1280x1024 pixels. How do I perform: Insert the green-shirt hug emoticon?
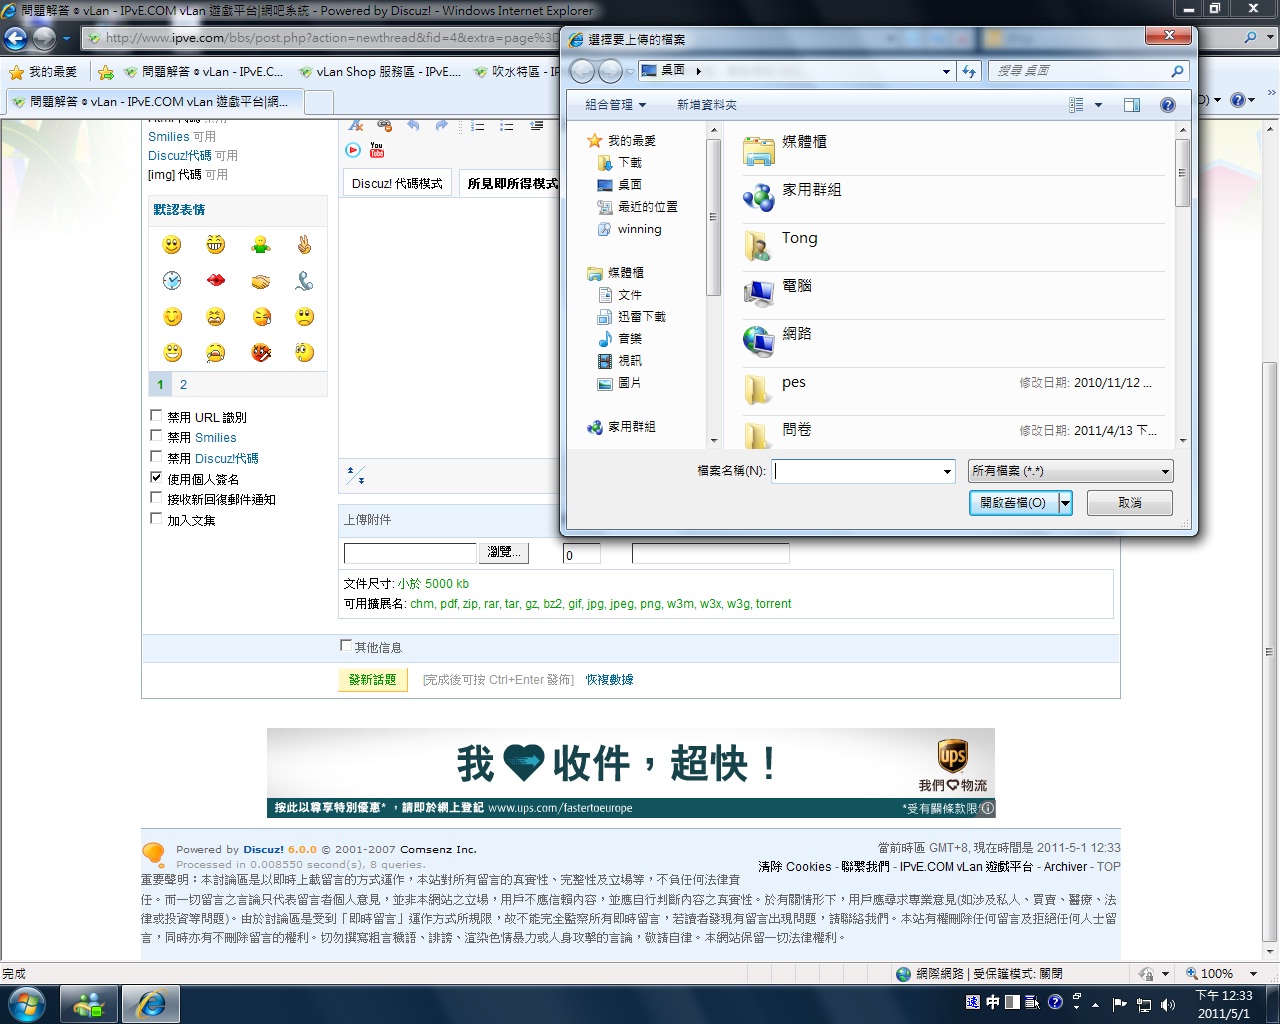[260, 245]
